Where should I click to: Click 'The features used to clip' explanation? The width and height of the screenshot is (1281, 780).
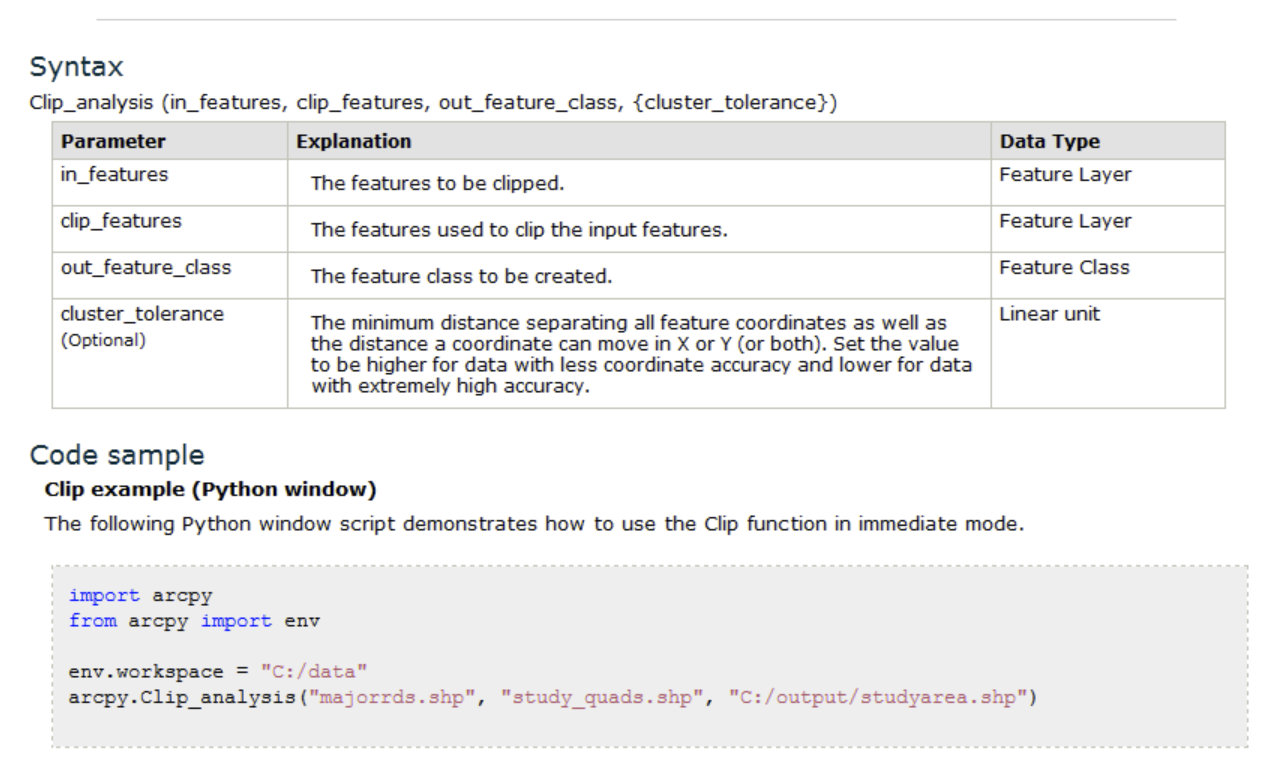pos(519,230)
